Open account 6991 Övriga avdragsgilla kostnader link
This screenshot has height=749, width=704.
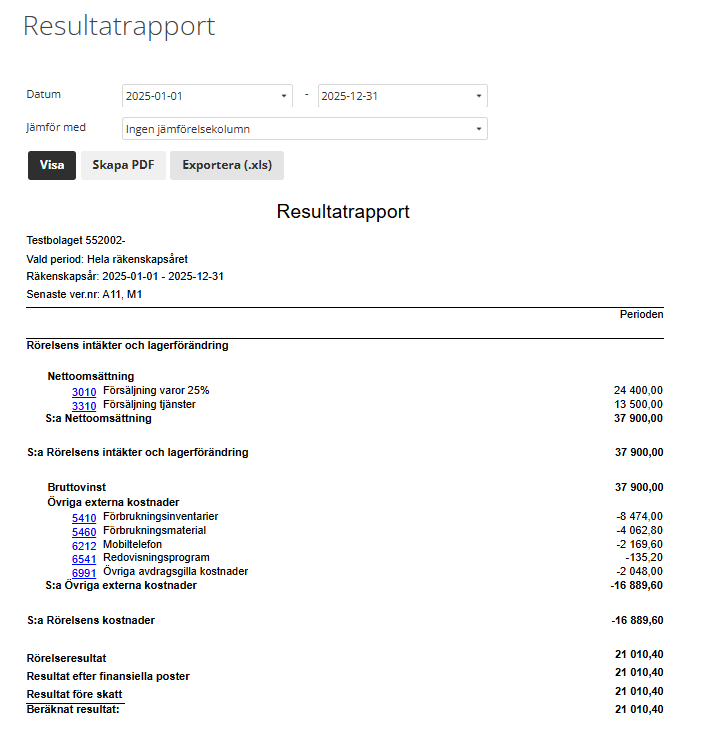click(84, 573)
